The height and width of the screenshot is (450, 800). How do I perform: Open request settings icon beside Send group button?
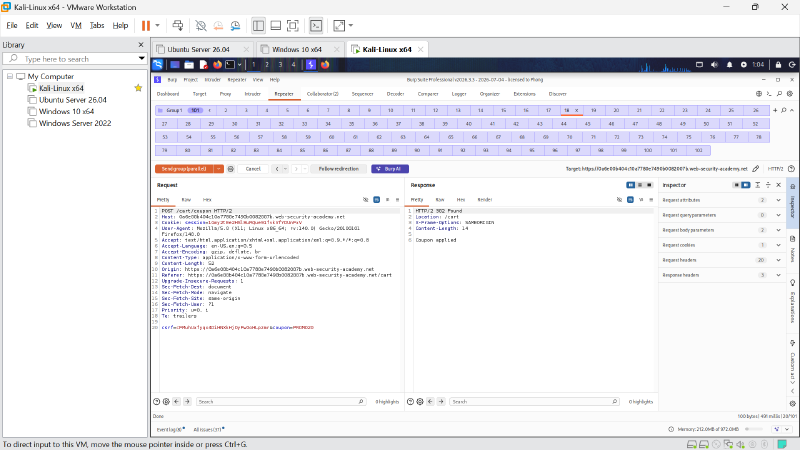tap(231, 169)
